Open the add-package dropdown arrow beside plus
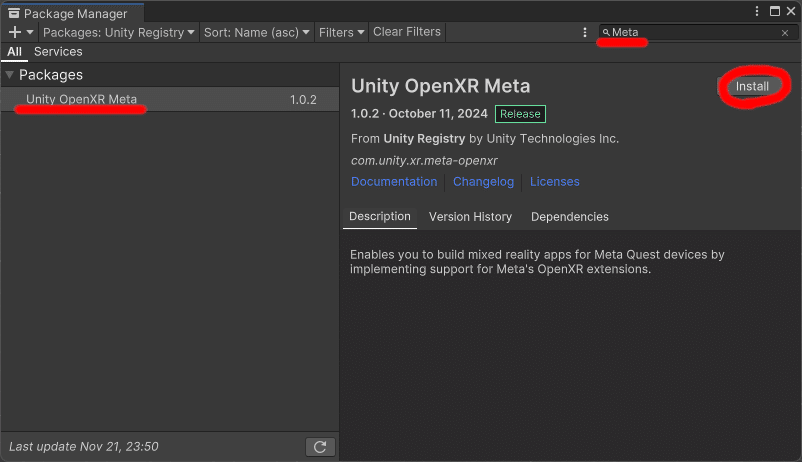 click(x=30, y=32)
